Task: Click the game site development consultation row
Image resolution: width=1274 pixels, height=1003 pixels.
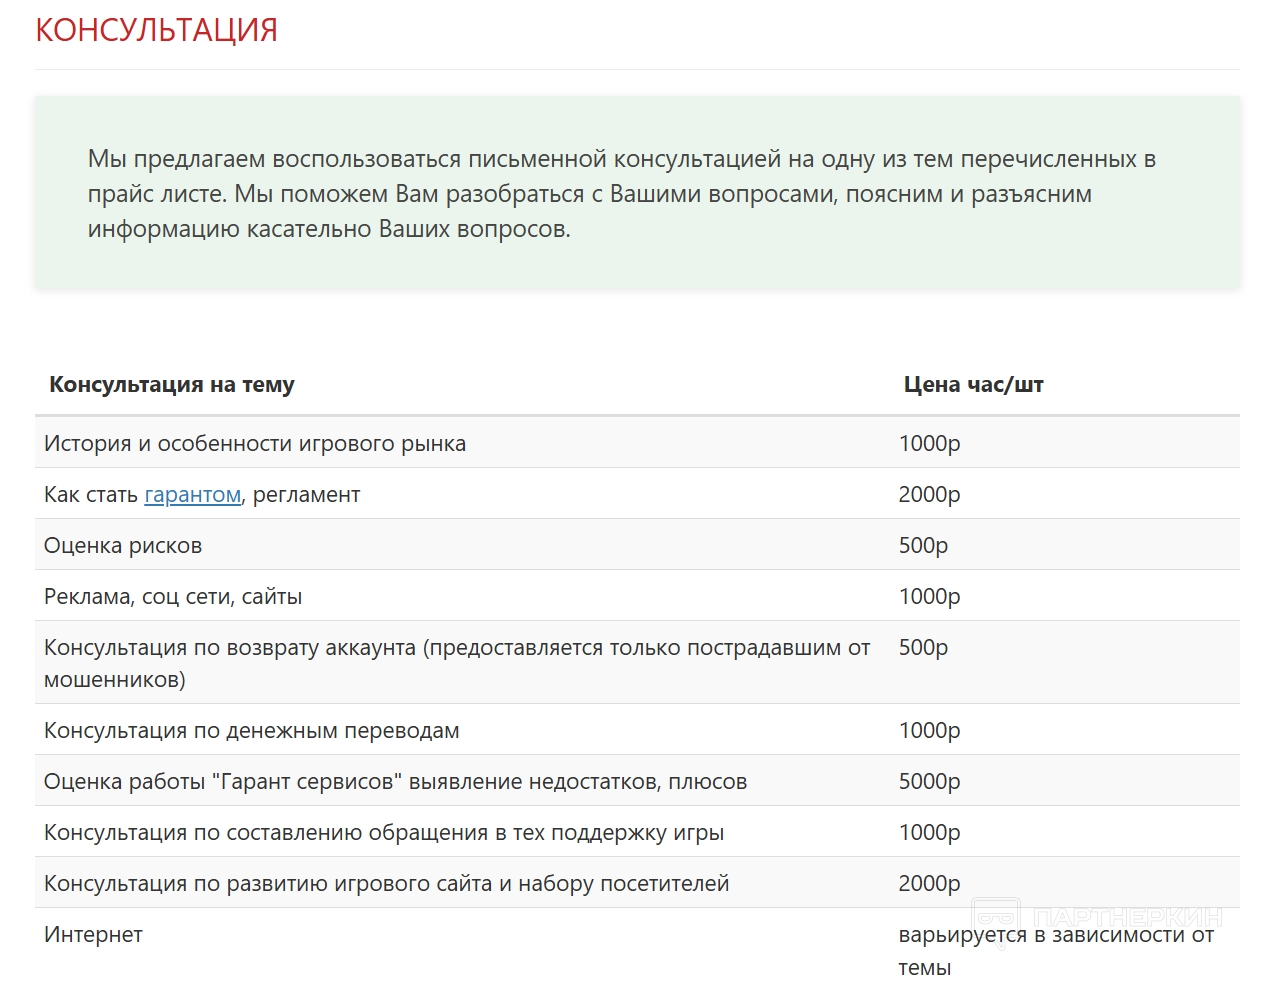Action: pyautogui.click(x=387, y=884)
